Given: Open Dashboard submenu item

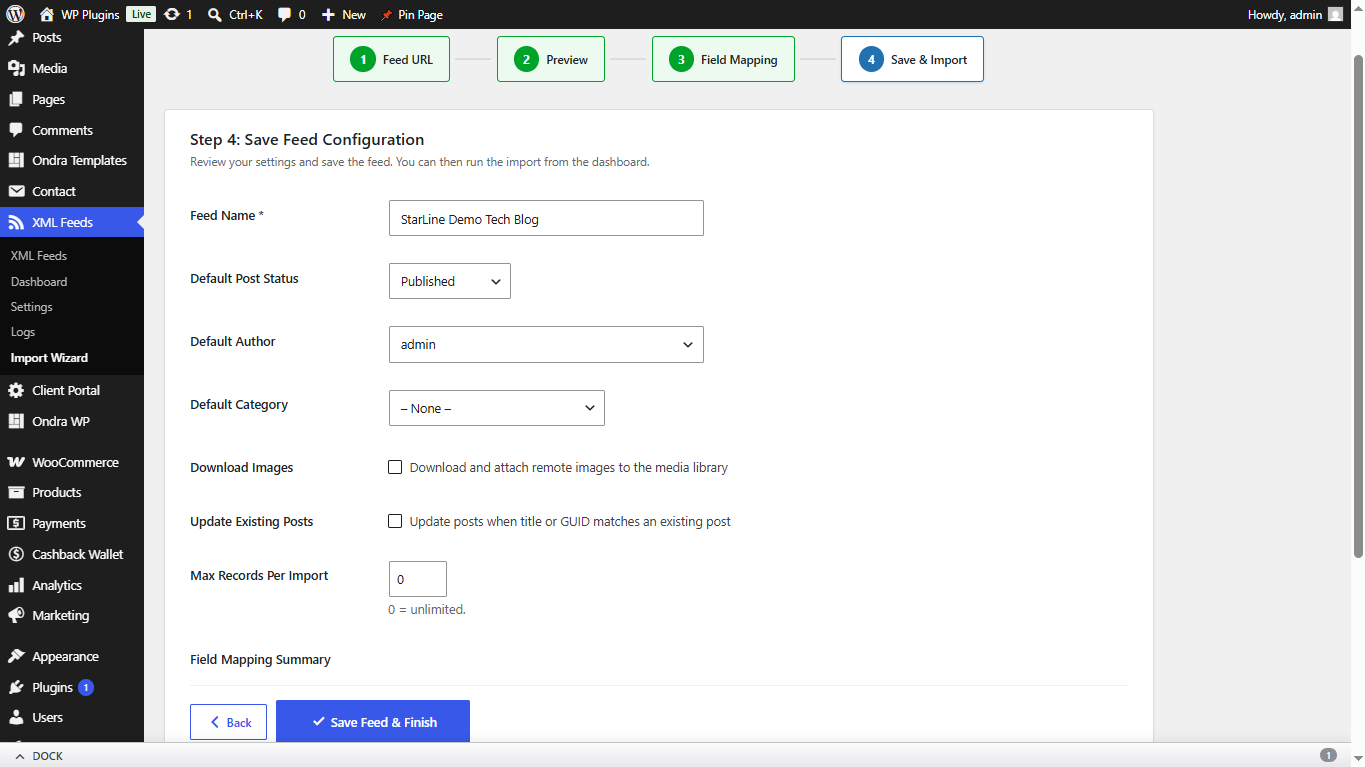Looking at the screenshot, I should pyautogui.click(x=39, y=282).
